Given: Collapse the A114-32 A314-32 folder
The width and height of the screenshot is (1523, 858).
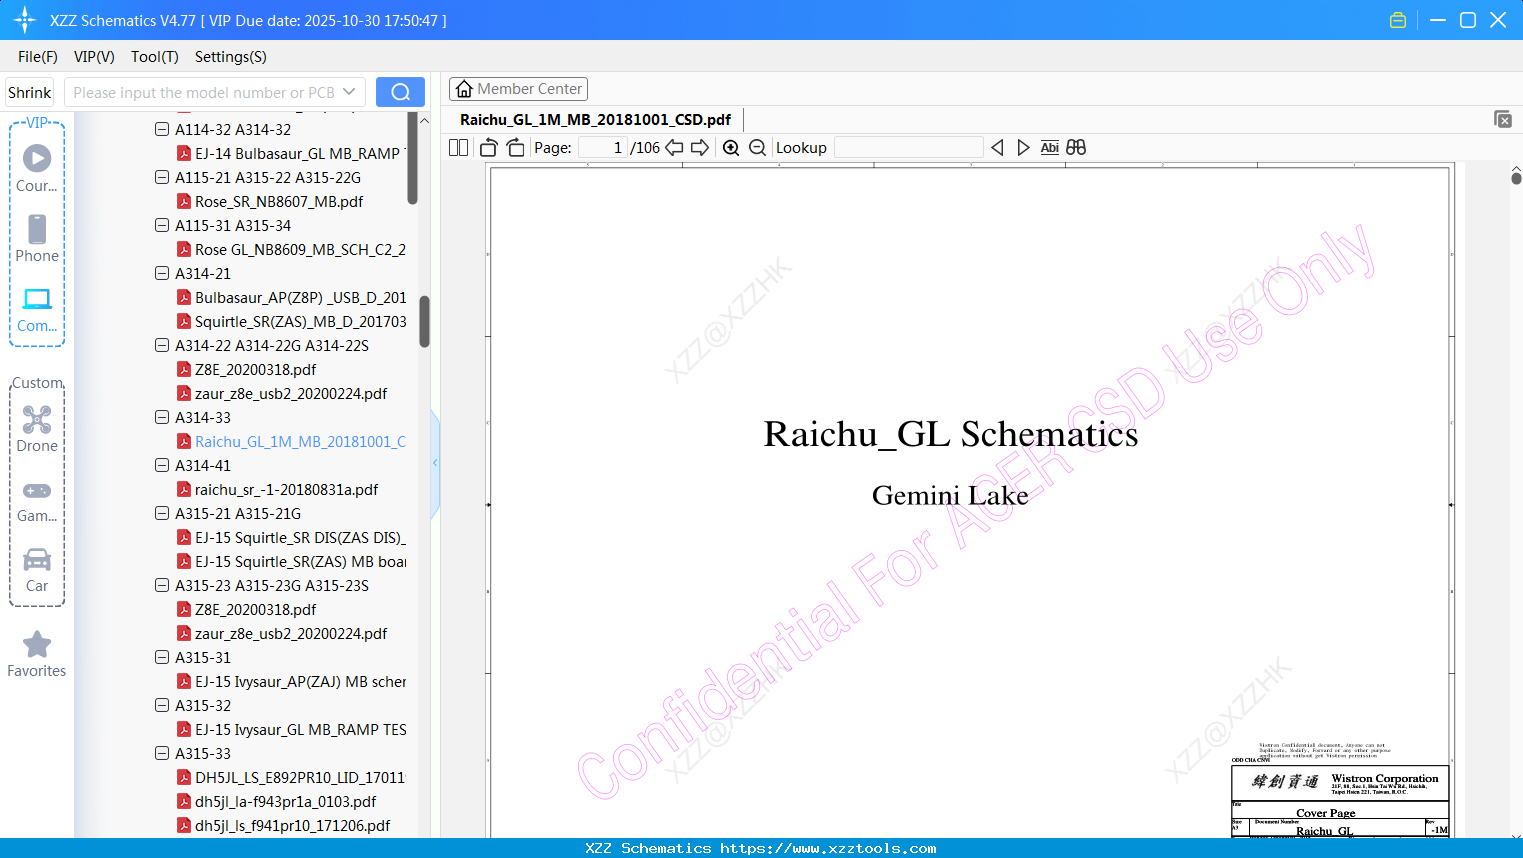Looking at the screenshot, I should (162, 129).
